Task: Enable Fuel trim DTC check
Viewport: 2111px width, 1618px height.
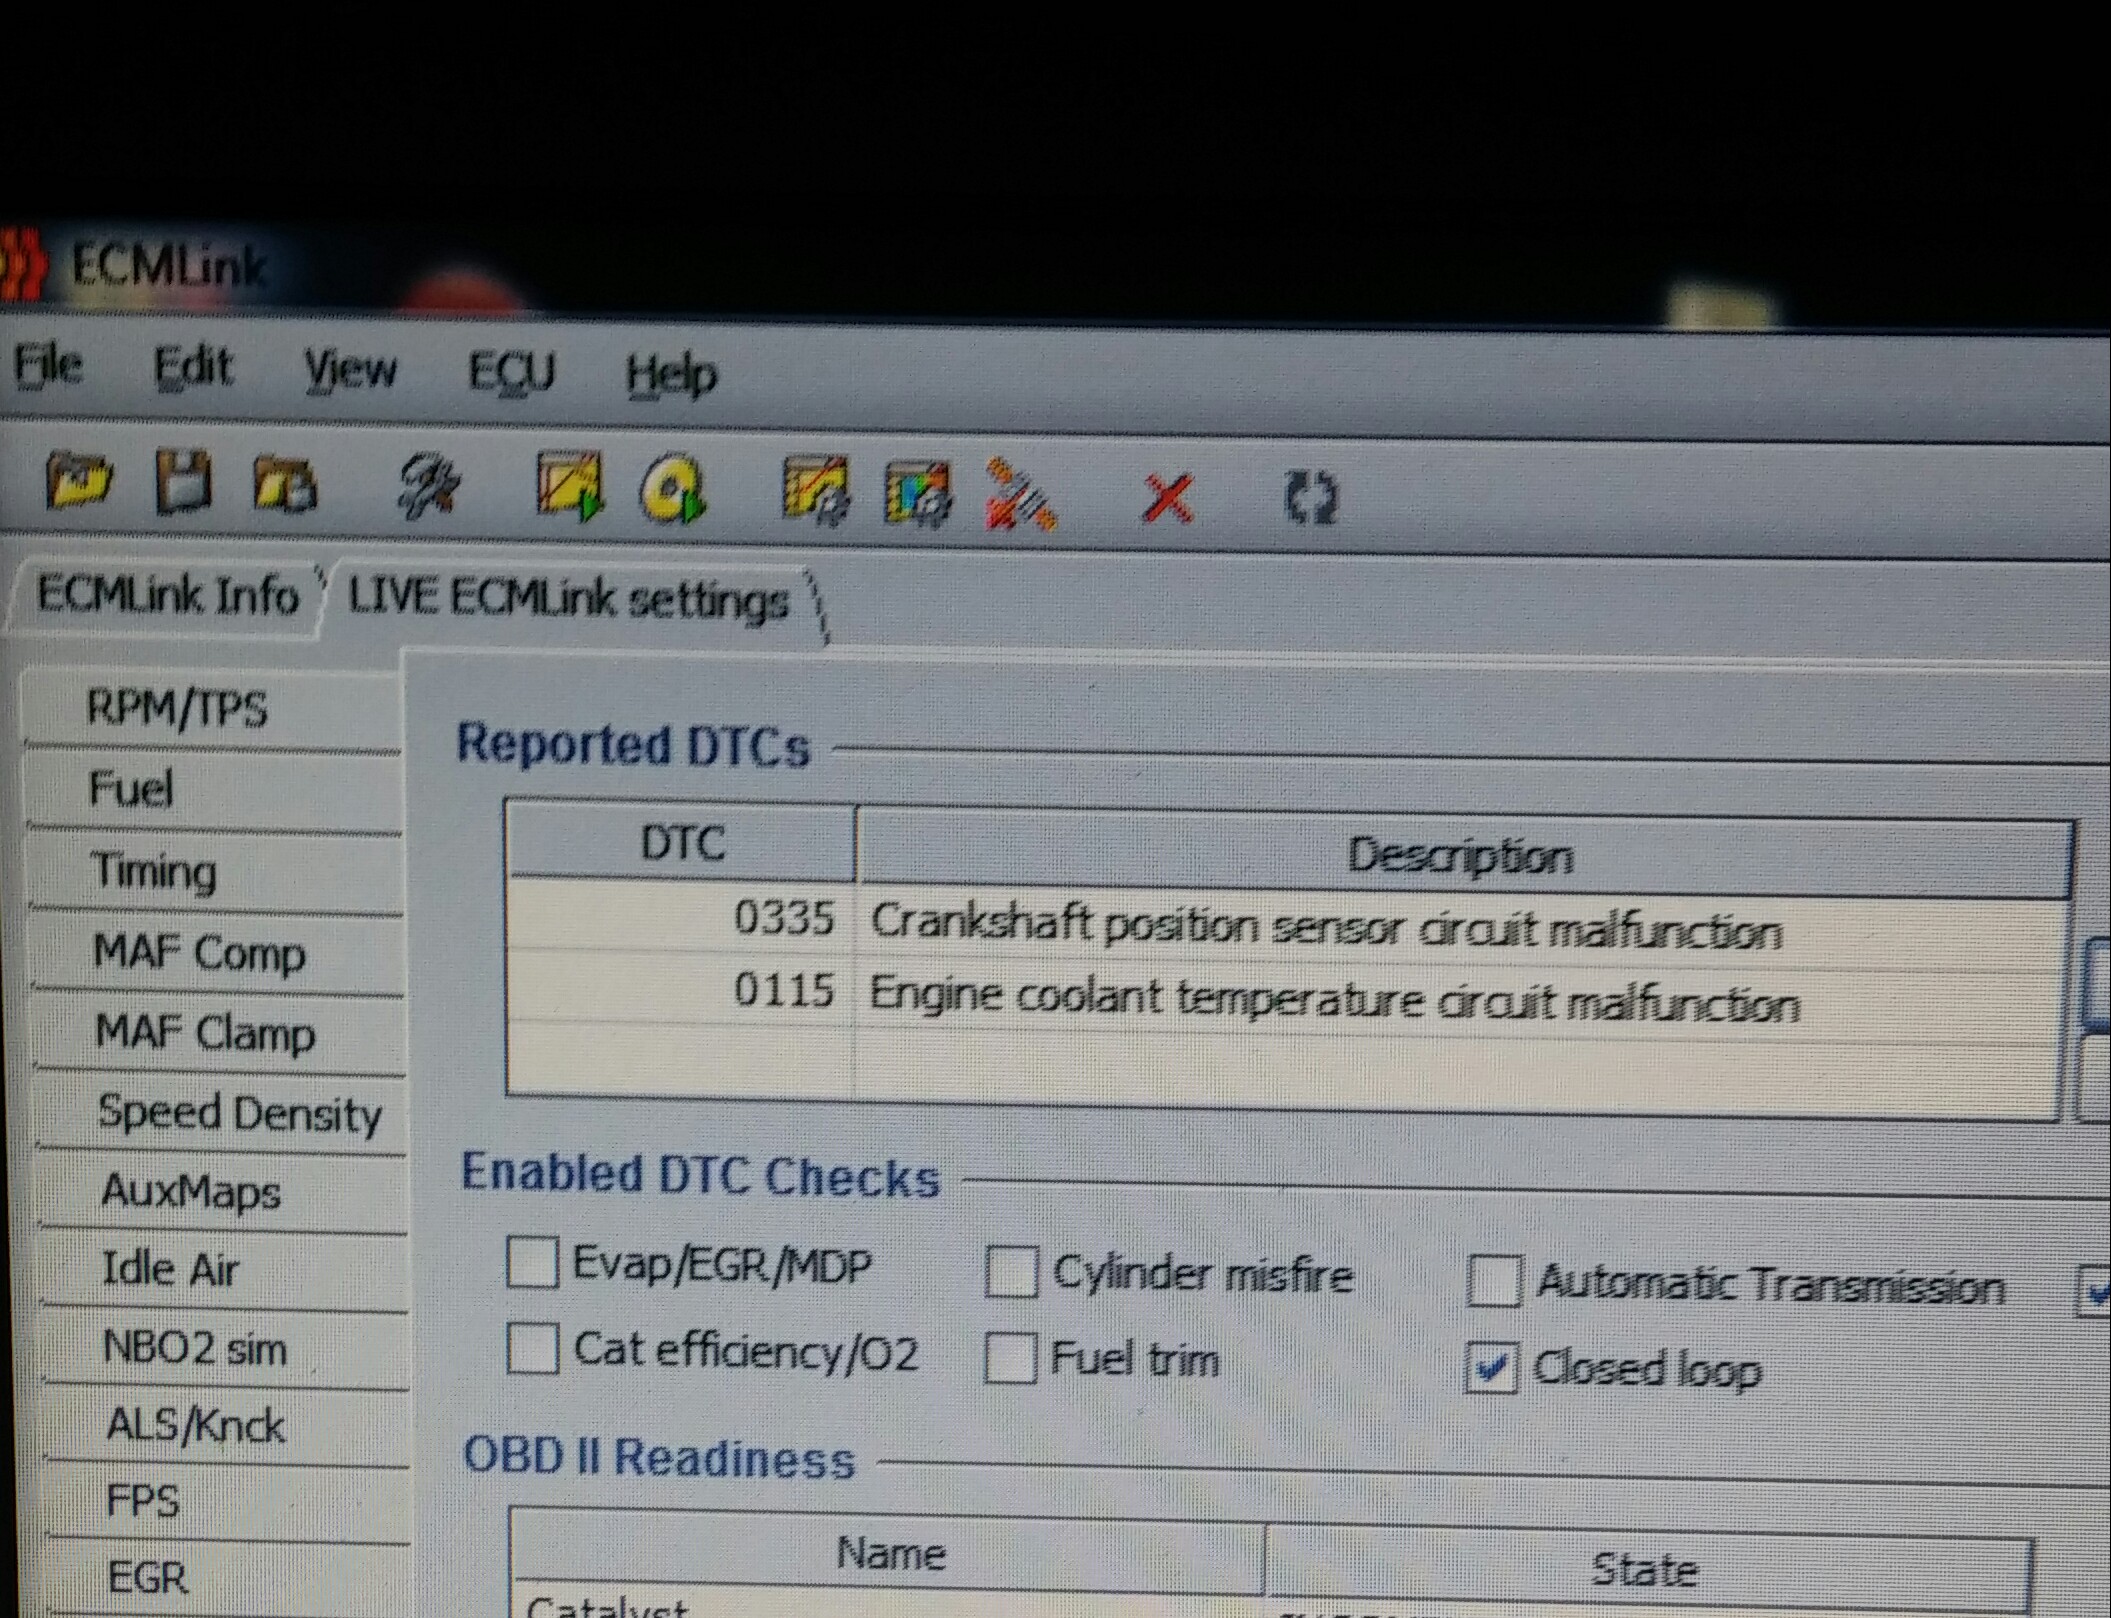Action: click(1010, 1358)
